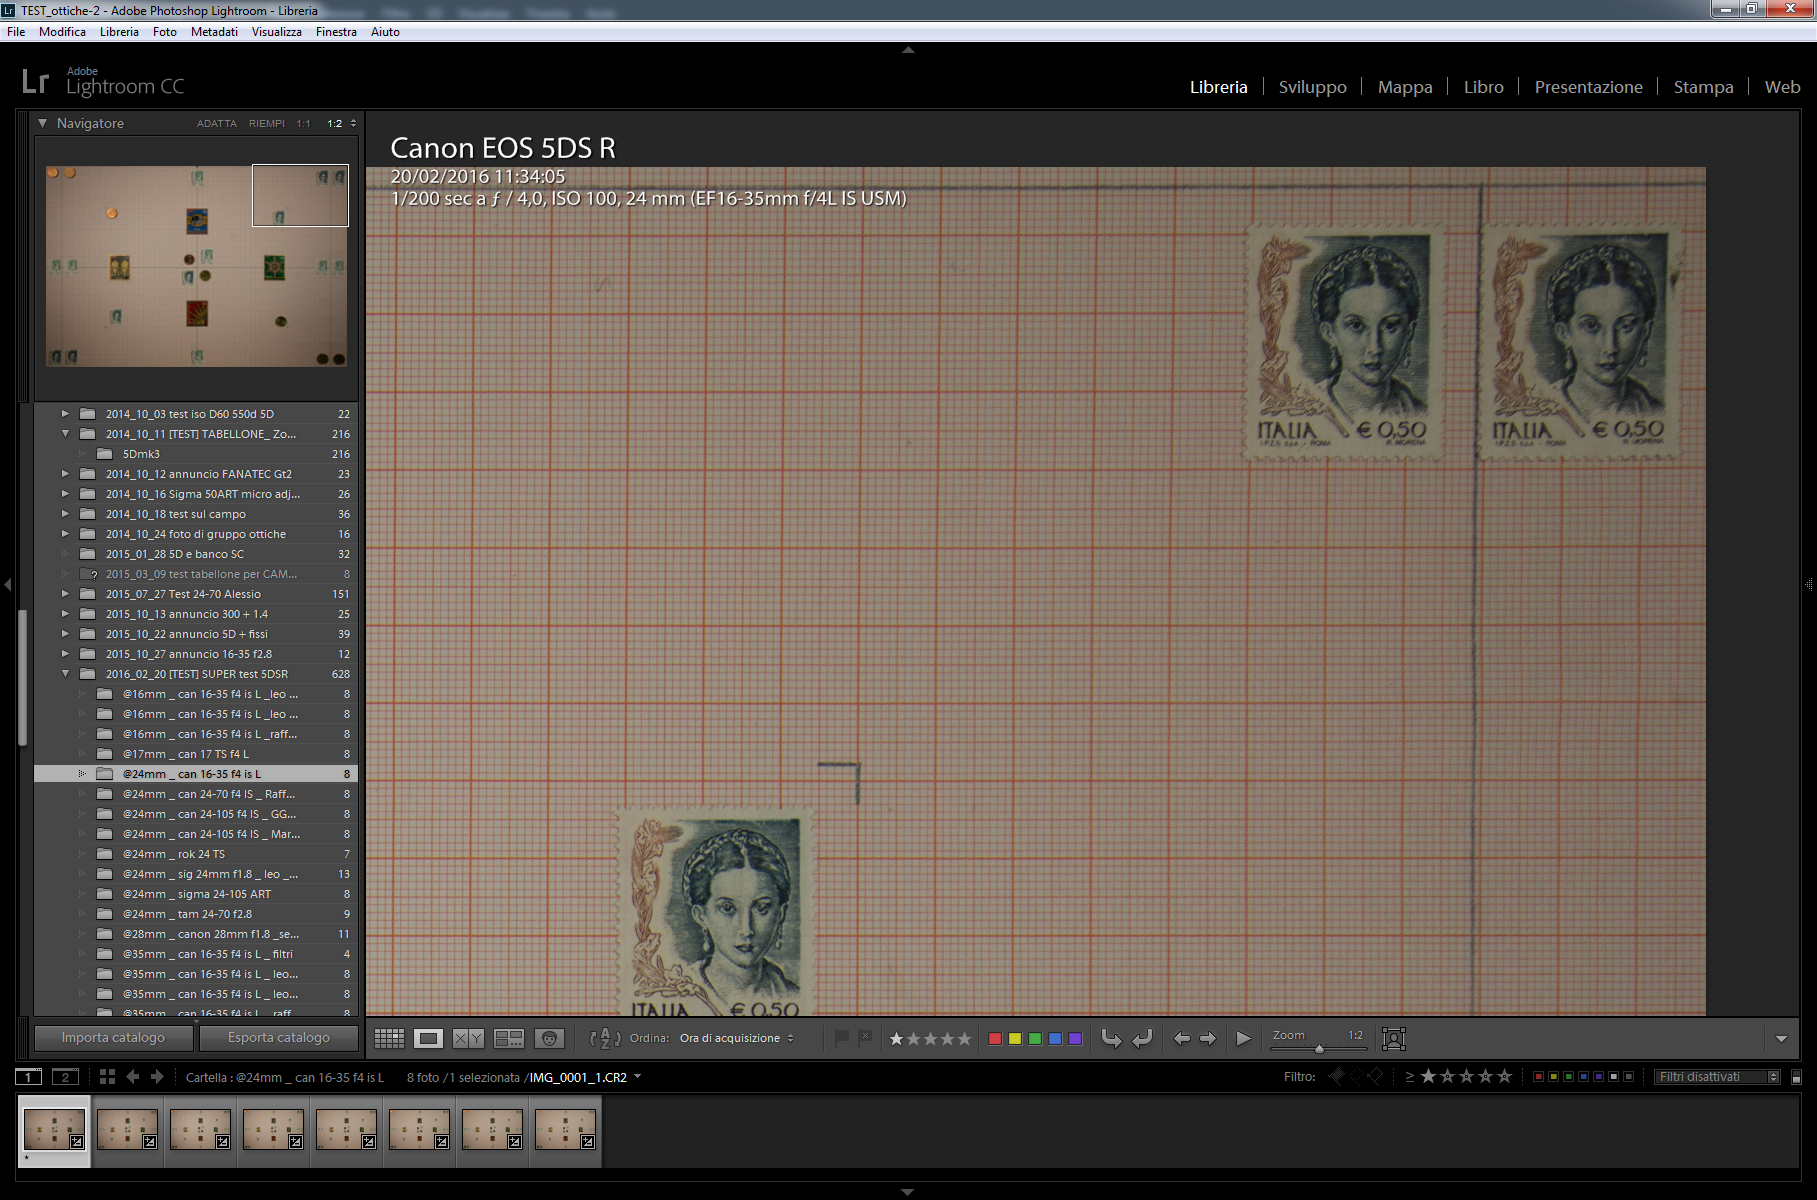This screenshot has height=1200, width=1817.
Task: Select next photo arrow
Action: click(1208, 1038)
